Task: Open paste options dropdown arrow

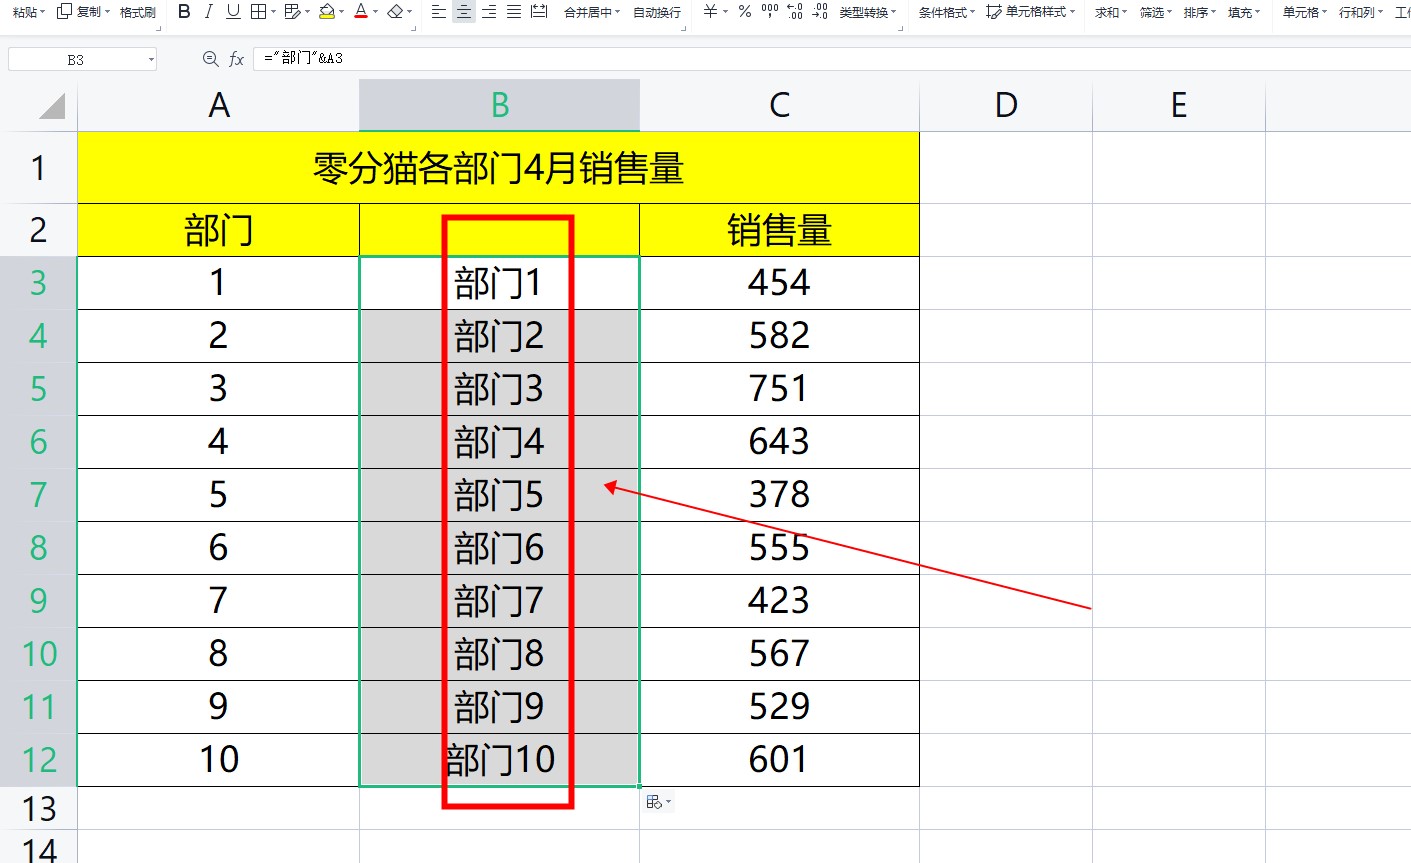Action: tap(42, 12)
